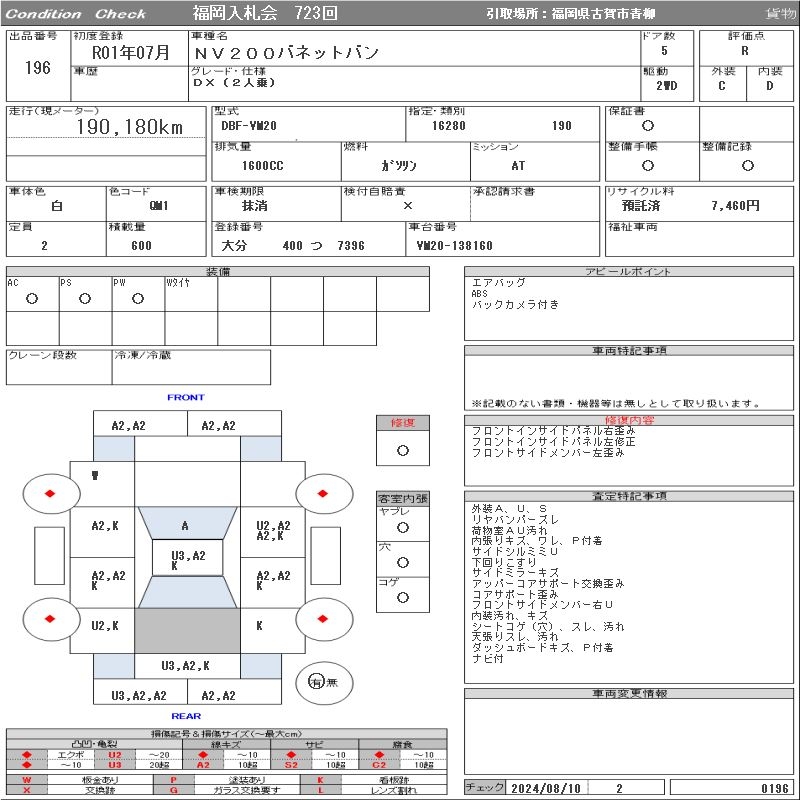This screenshot has height=800, width=800.
Task: Click the displacement 1600CC
Action: (263, 165)
